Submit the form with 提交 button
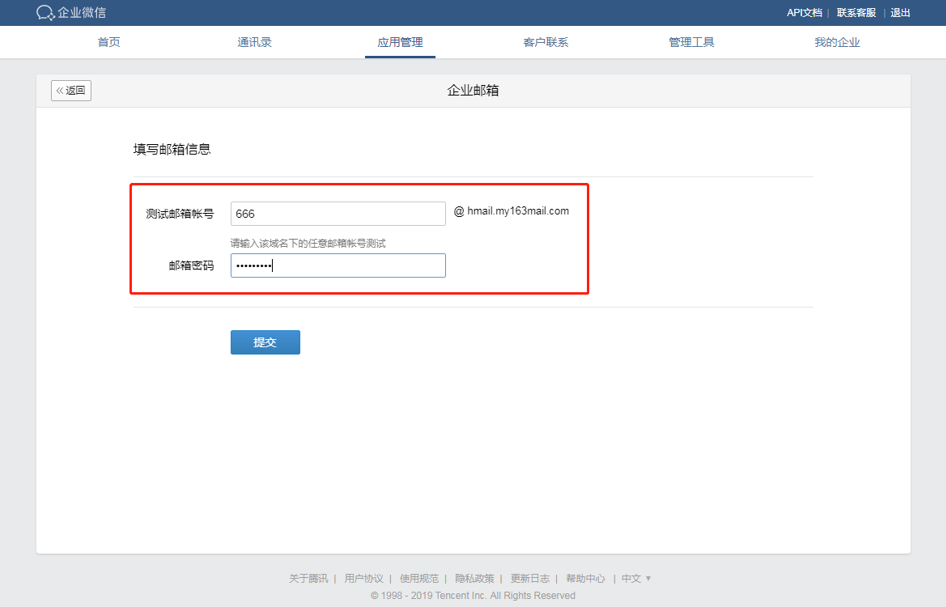 265,342
